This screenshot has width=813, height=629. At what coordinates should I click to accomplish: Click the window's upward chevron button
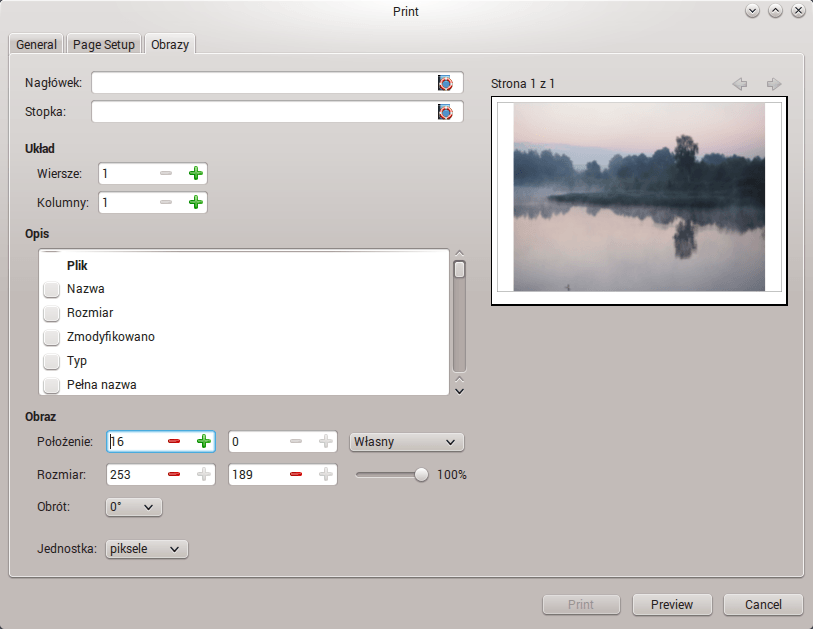tap(776, 11)
